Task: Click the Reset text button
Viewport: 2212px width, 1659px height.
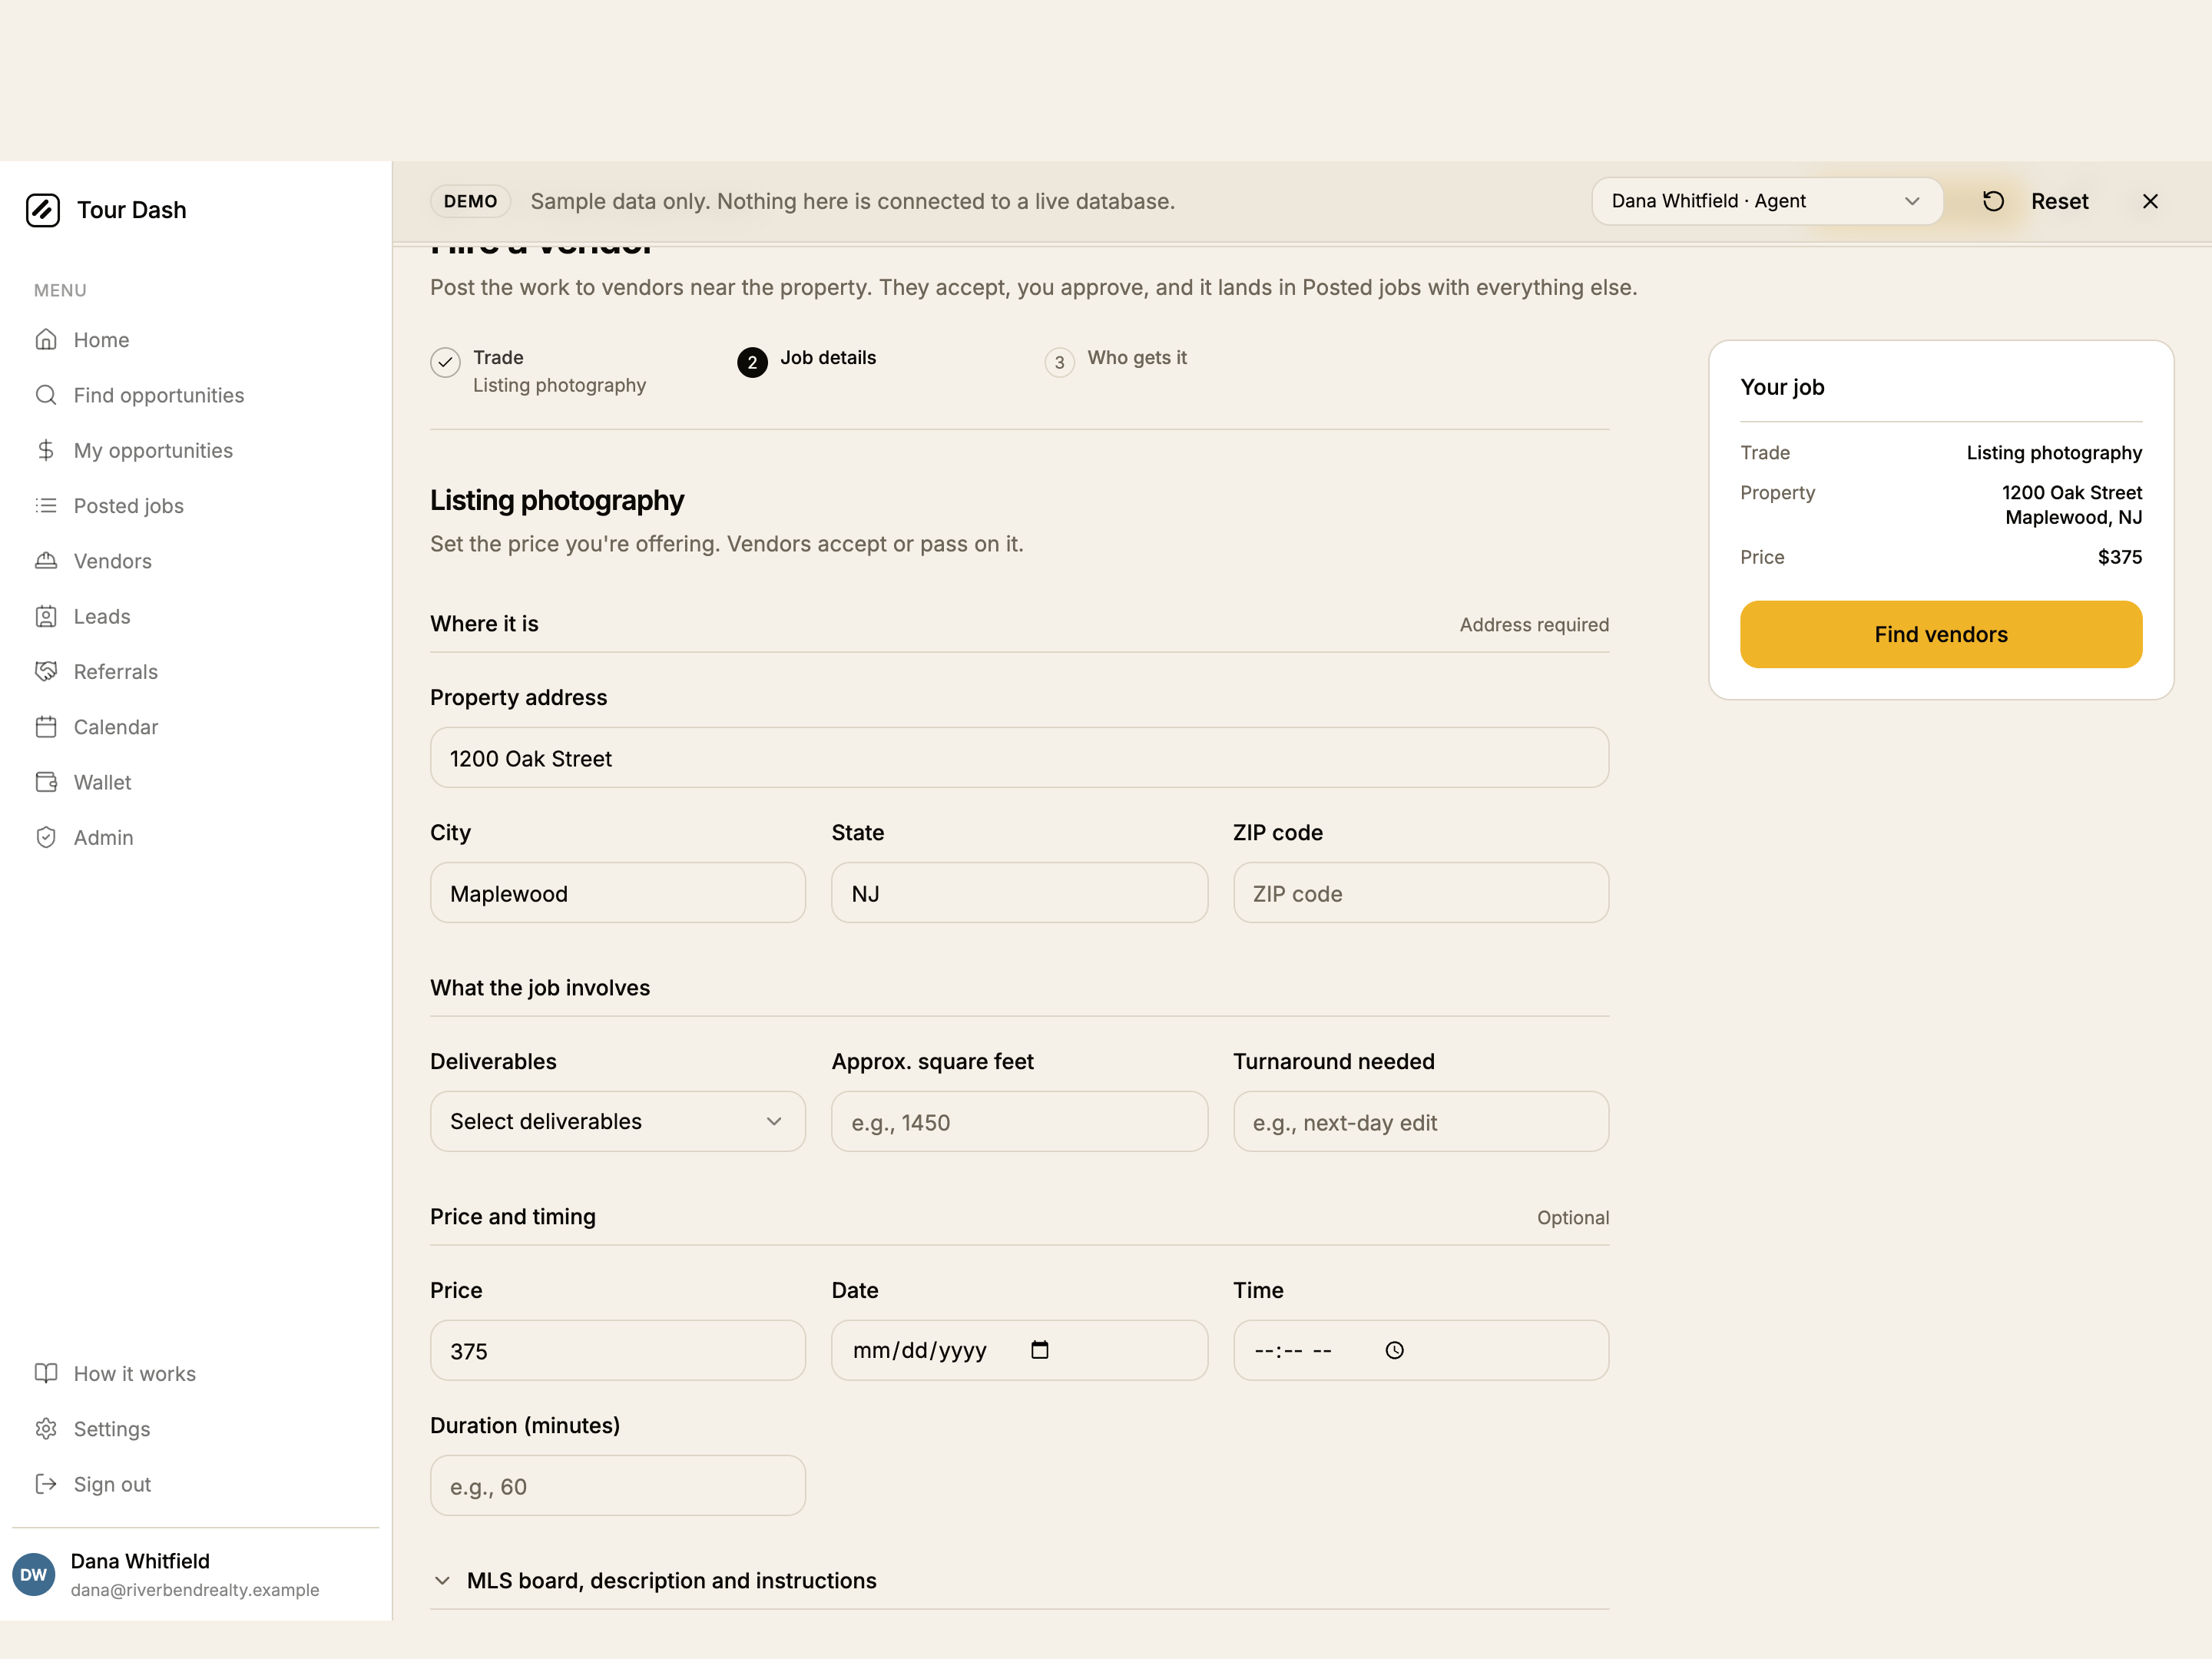Action: [2060, 201]
